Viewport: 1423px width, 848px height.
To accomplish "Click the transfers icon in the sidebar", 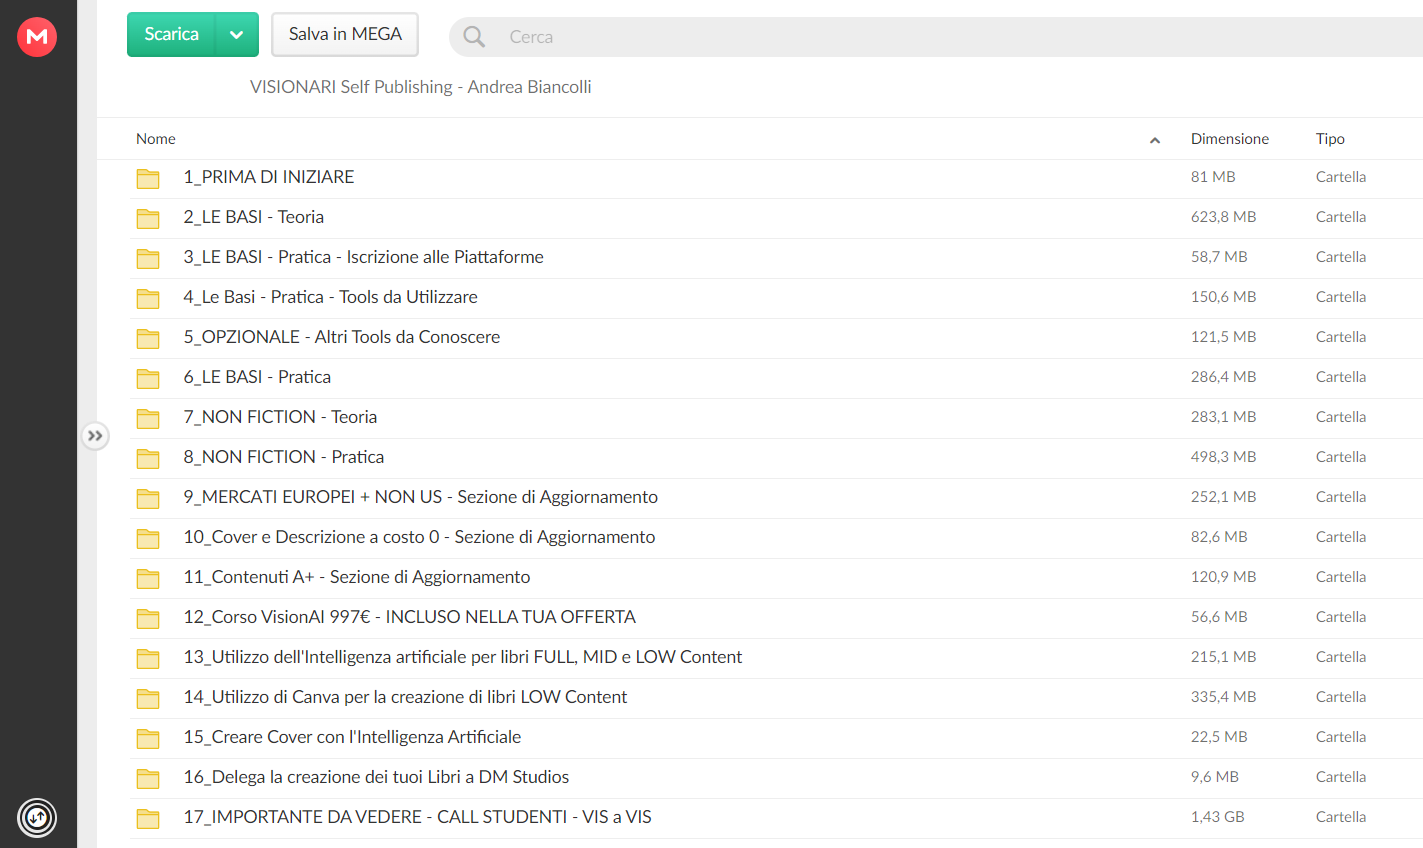I will point(37,818).
